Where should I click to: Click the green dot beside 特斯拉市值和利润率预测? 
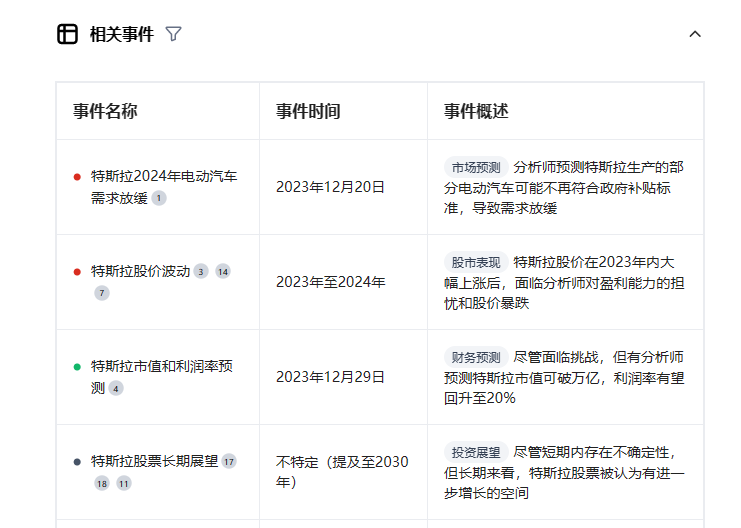(x=78, y=367)
